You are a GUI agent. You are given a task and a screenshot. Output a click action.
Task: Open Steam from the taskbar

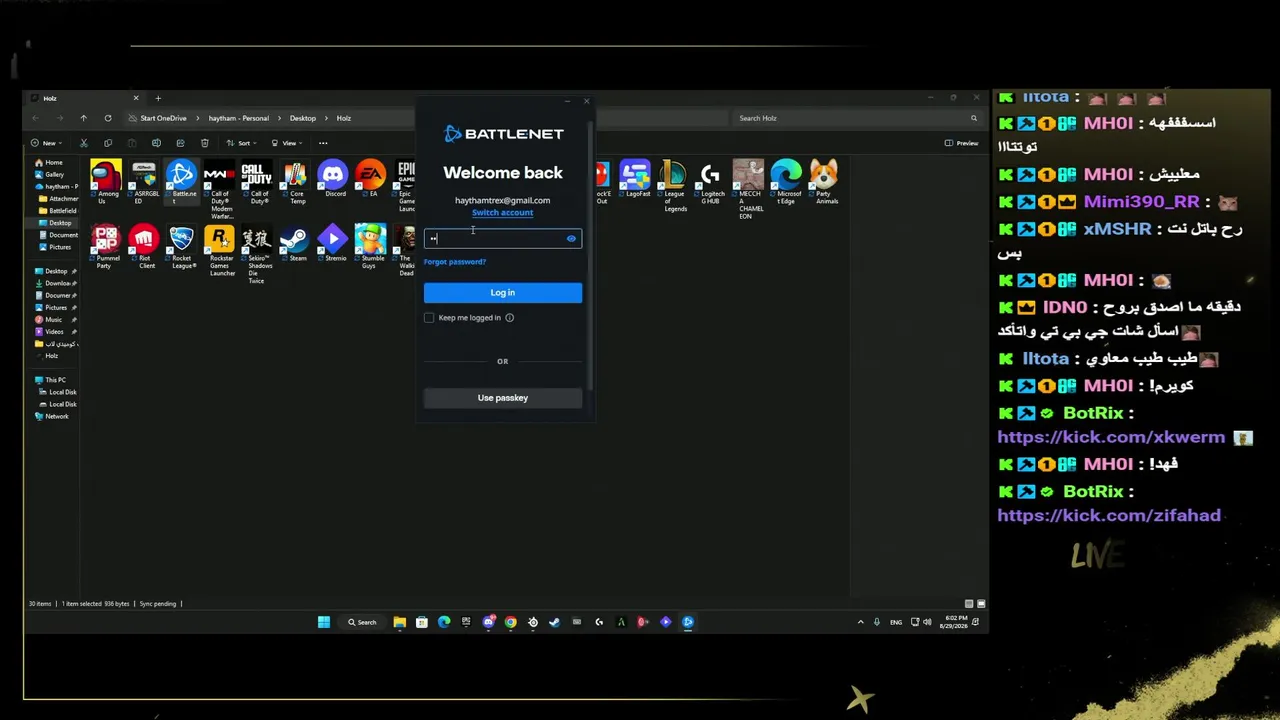click(x=555, y=622)
